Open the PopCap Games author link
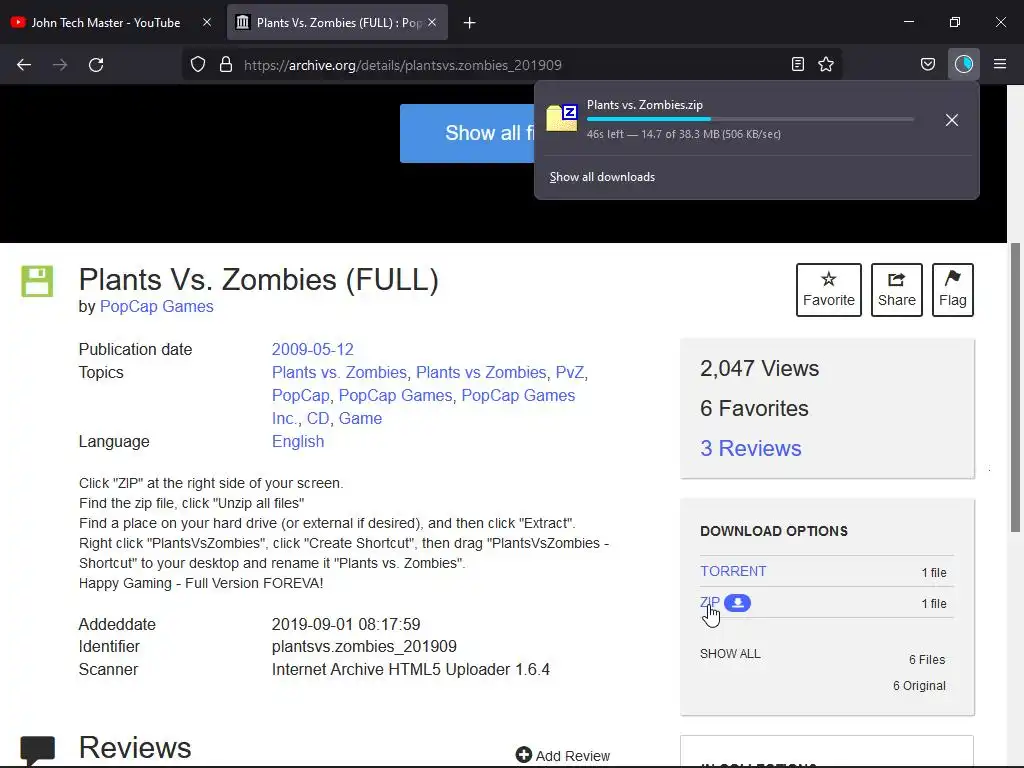Screen dimensions: 1024x768 tap(157, 306)
